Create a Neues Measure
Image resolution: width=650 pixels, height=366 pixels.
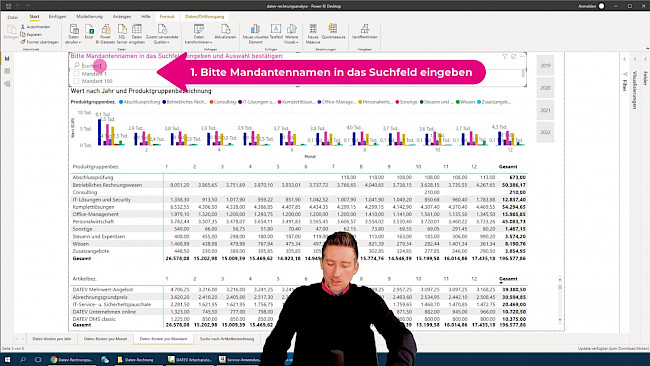click(x=313, y=34)
